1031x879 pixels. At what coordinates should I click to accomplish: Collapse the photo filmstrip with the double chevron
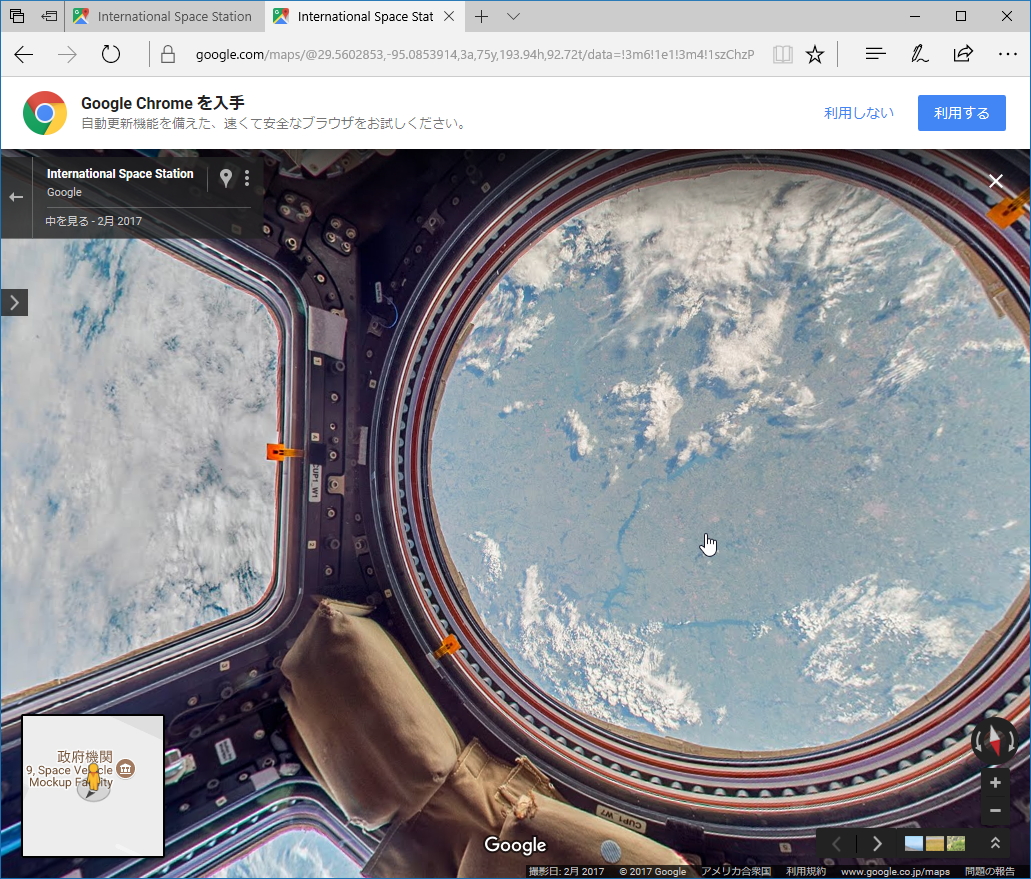click(x=995, y=843)
